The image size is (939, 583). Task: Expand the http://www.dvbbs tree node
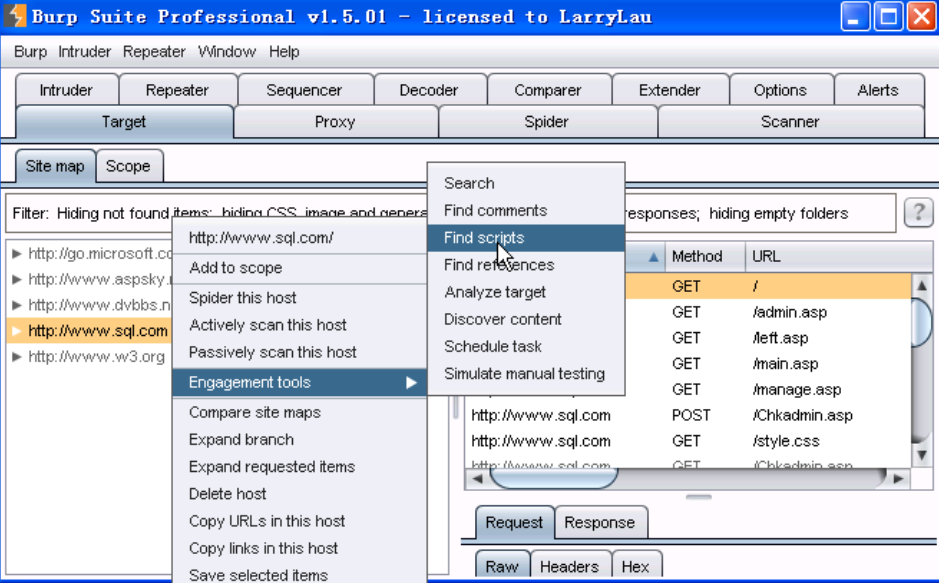click(17, 305)
